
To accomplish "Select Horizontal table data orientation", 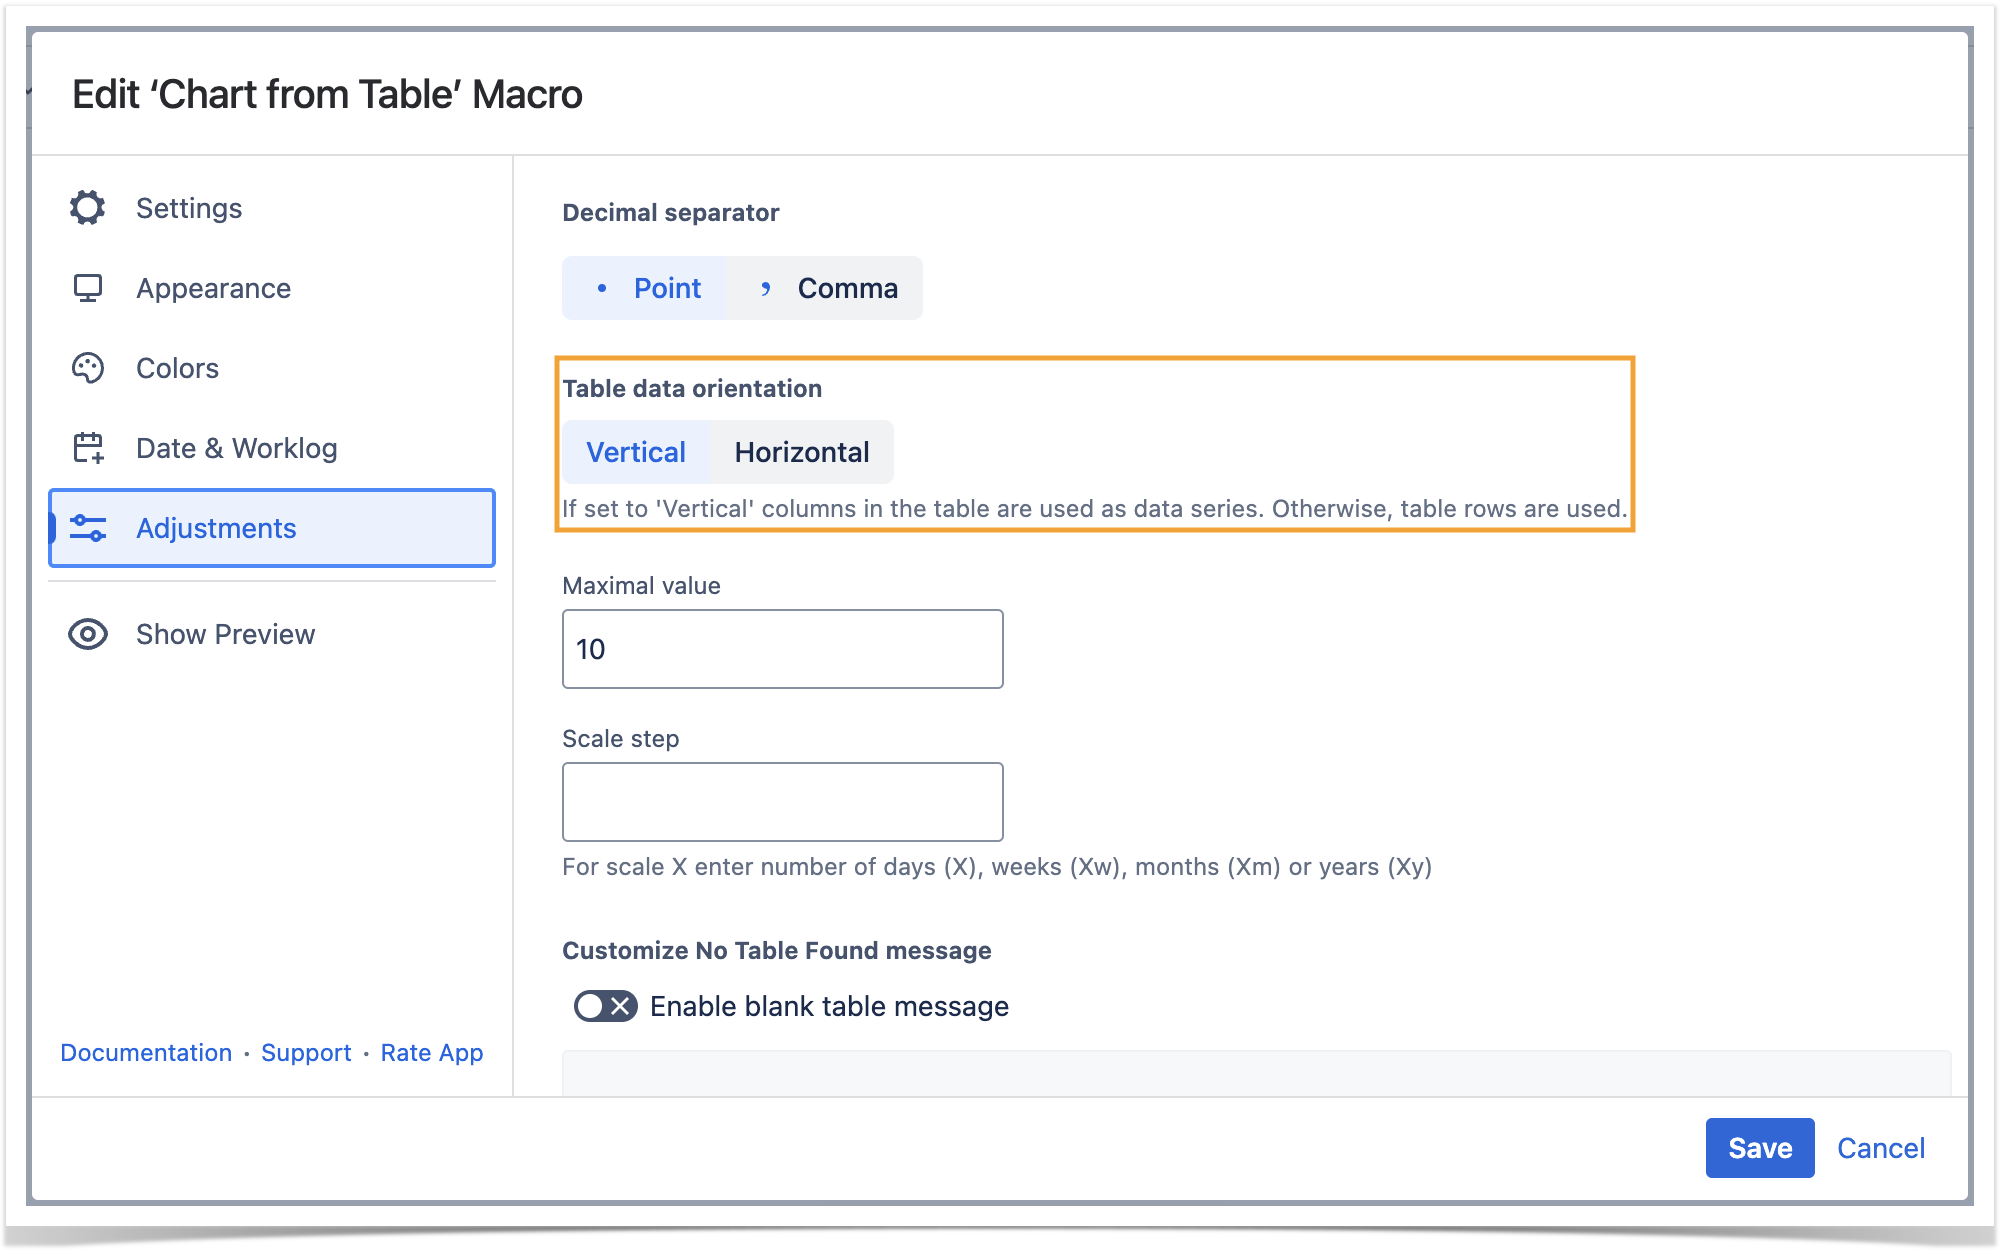I will pos(801,452).
